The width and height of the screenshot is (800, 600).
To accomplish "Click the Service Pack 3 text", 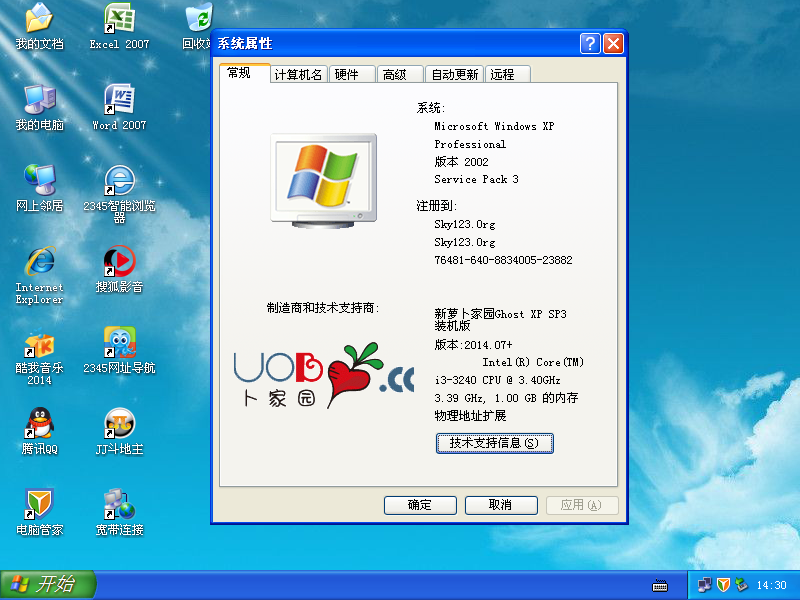I will (476, 179).
